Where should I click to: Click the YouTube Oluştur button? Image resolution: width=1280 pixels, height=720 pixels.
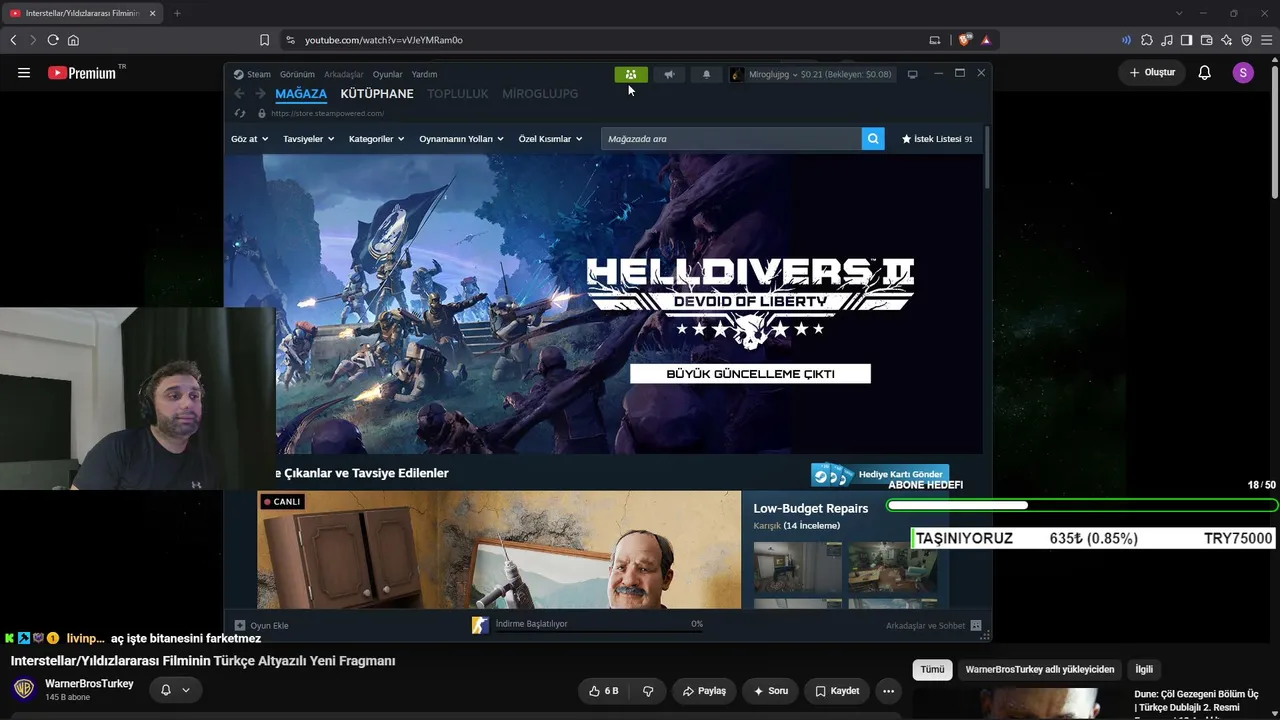coord(1152,72)
